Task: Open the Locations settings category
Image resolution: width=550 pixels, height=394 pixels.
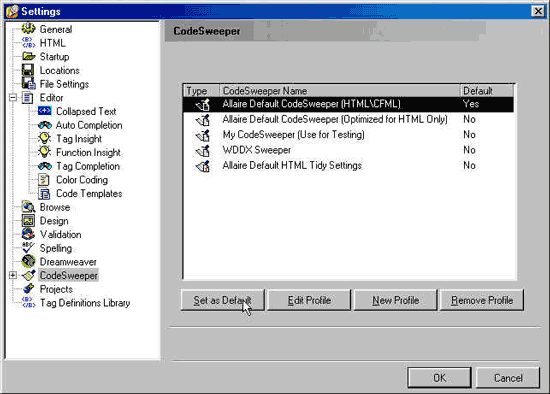Action: 60,70
